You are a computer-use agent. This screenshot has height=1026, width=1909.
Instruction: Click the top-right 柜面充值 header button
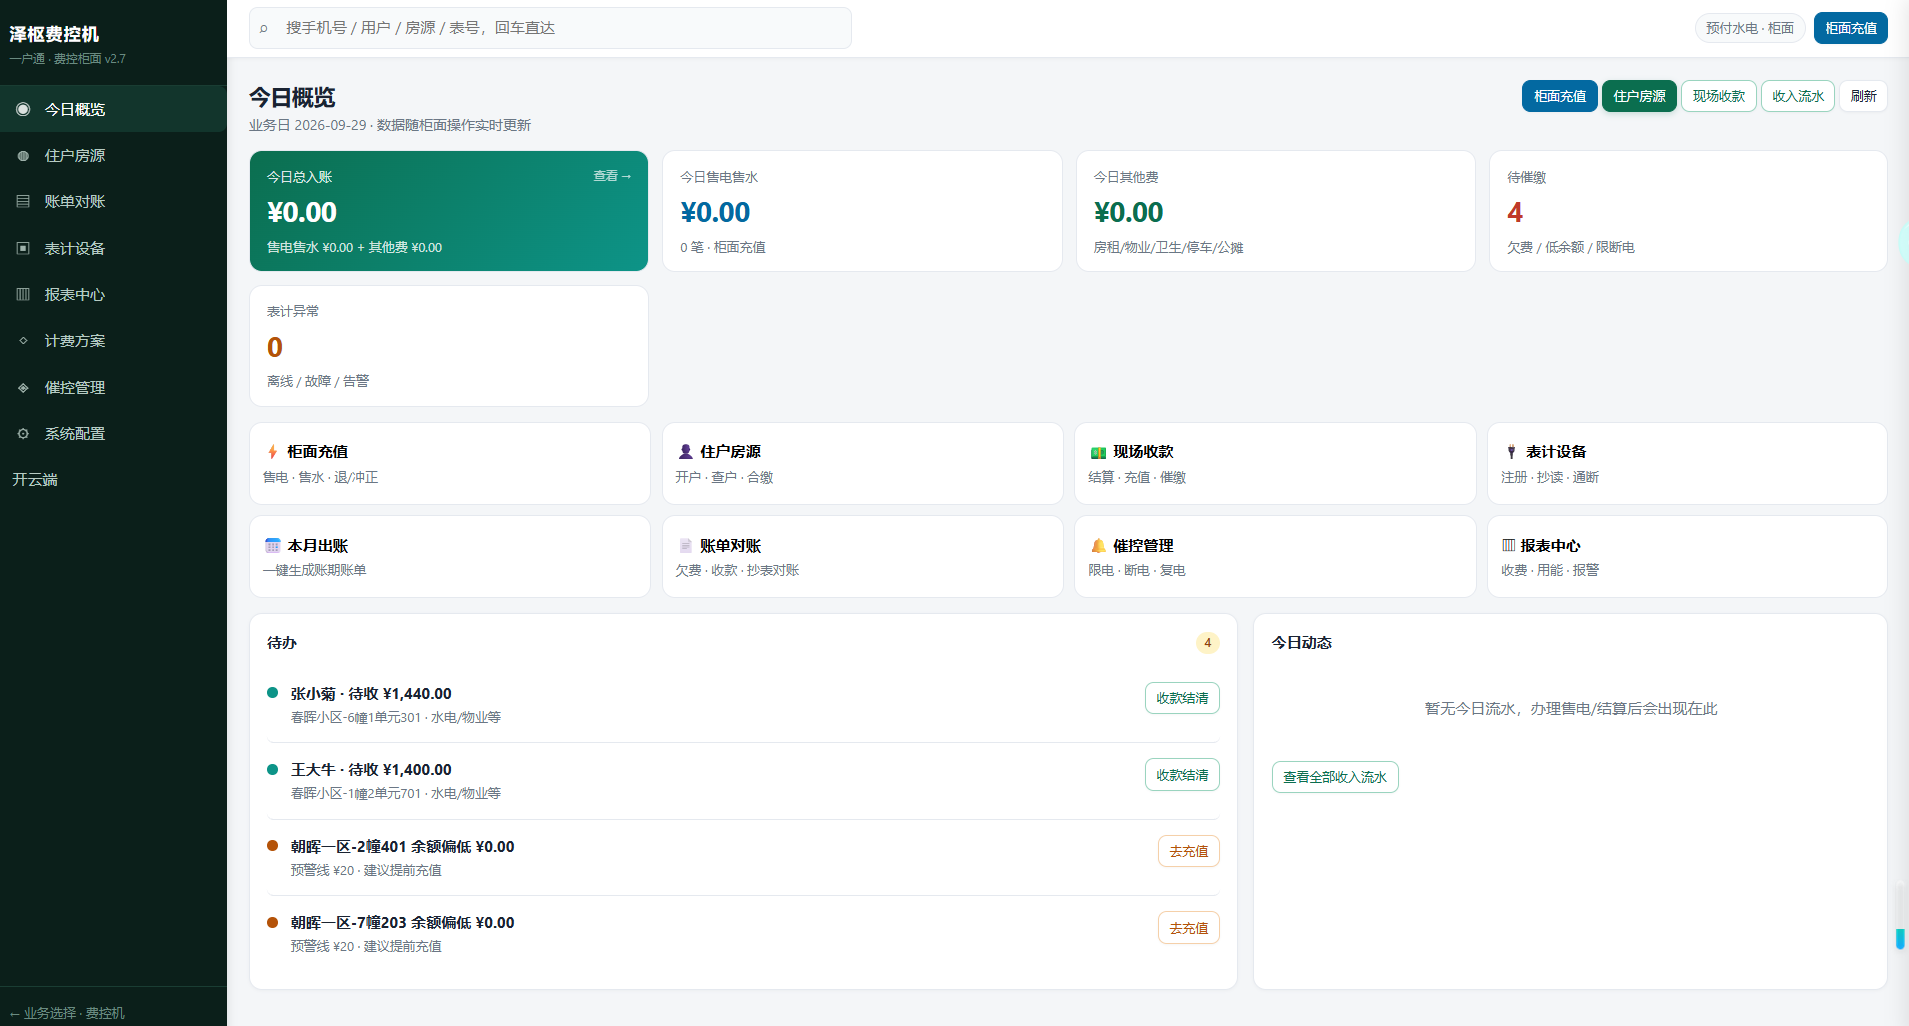pyautogui.click(x=1850, y=28)
